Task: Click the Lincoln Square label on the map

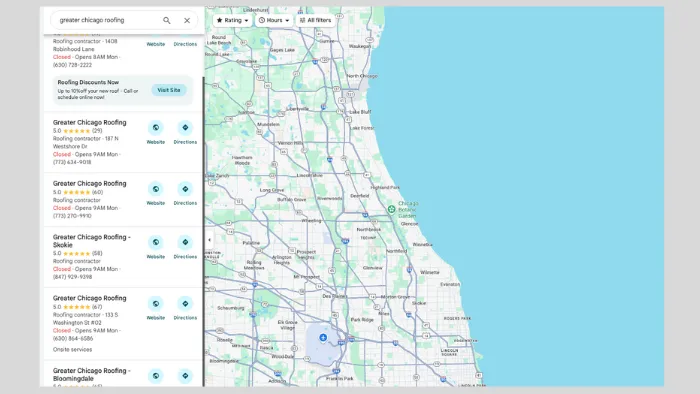Action: click(450, 352)
